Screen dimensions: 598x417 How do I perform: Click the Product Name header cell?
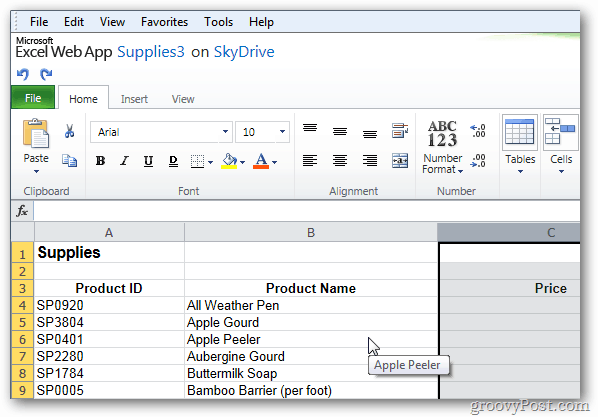pos(311,288)
